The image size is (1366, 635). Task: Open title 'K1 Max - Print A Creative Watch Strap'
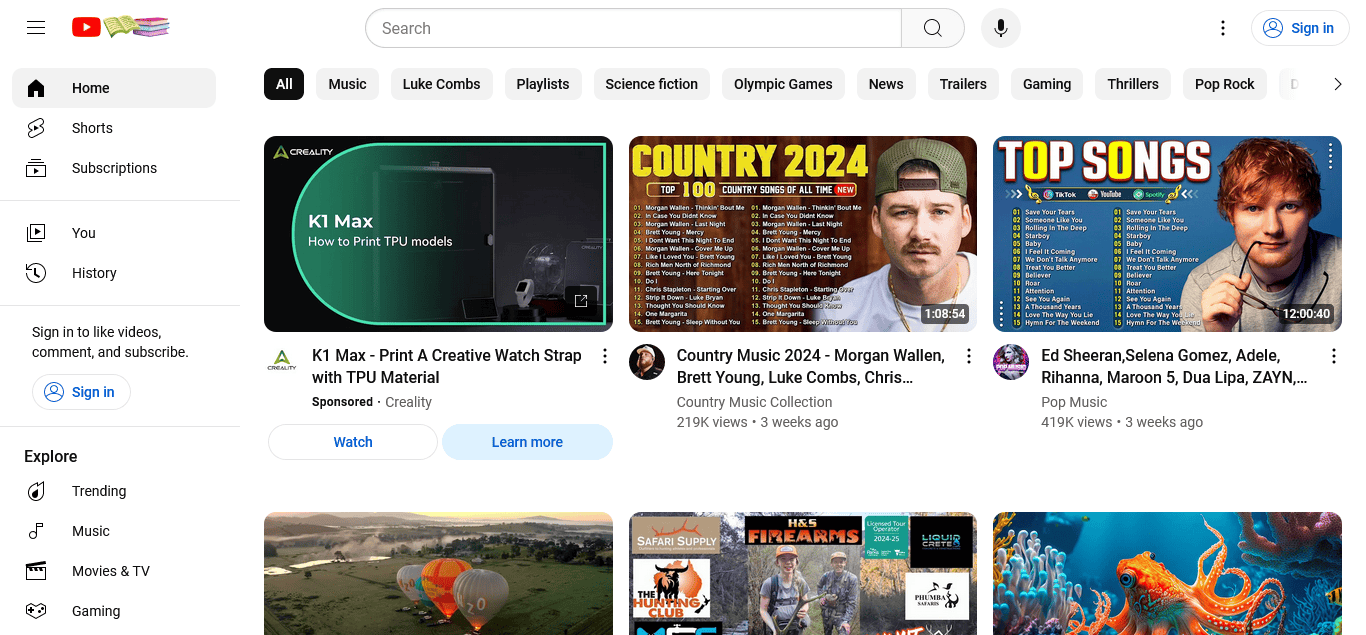tap(447, 366)
